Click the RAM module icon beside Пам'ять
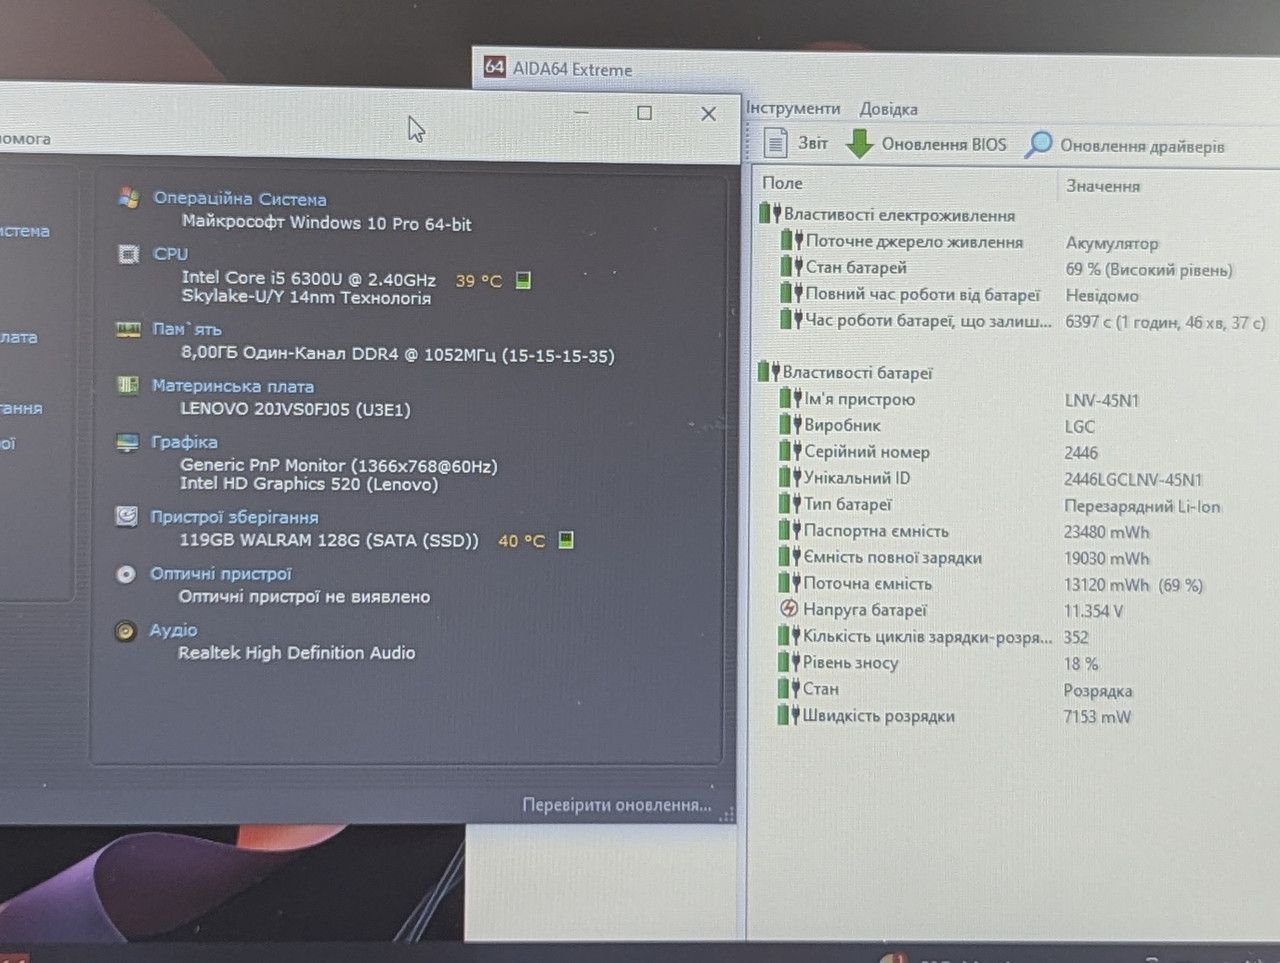The height and width of the screenshot is (963, 1280). [x=128, y=329]
